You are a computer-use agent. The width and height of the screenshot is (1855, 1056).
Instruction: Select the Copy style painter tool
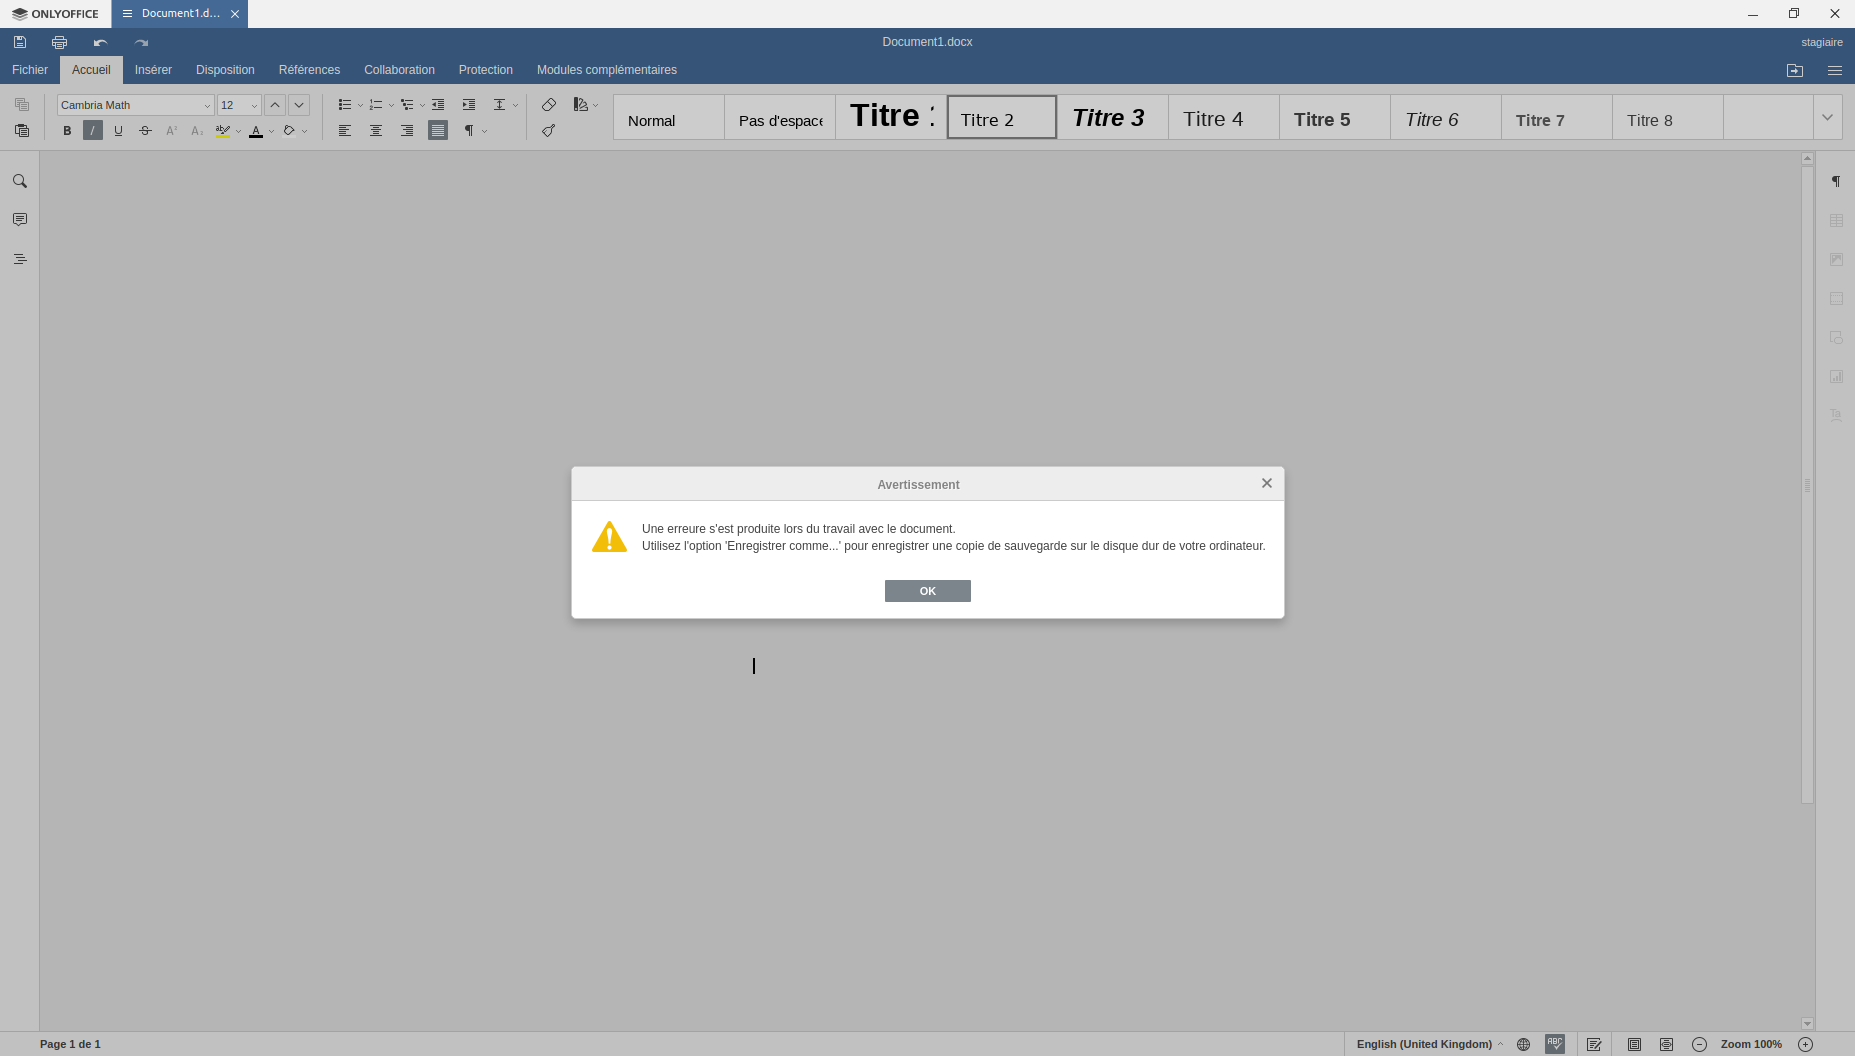548,130
